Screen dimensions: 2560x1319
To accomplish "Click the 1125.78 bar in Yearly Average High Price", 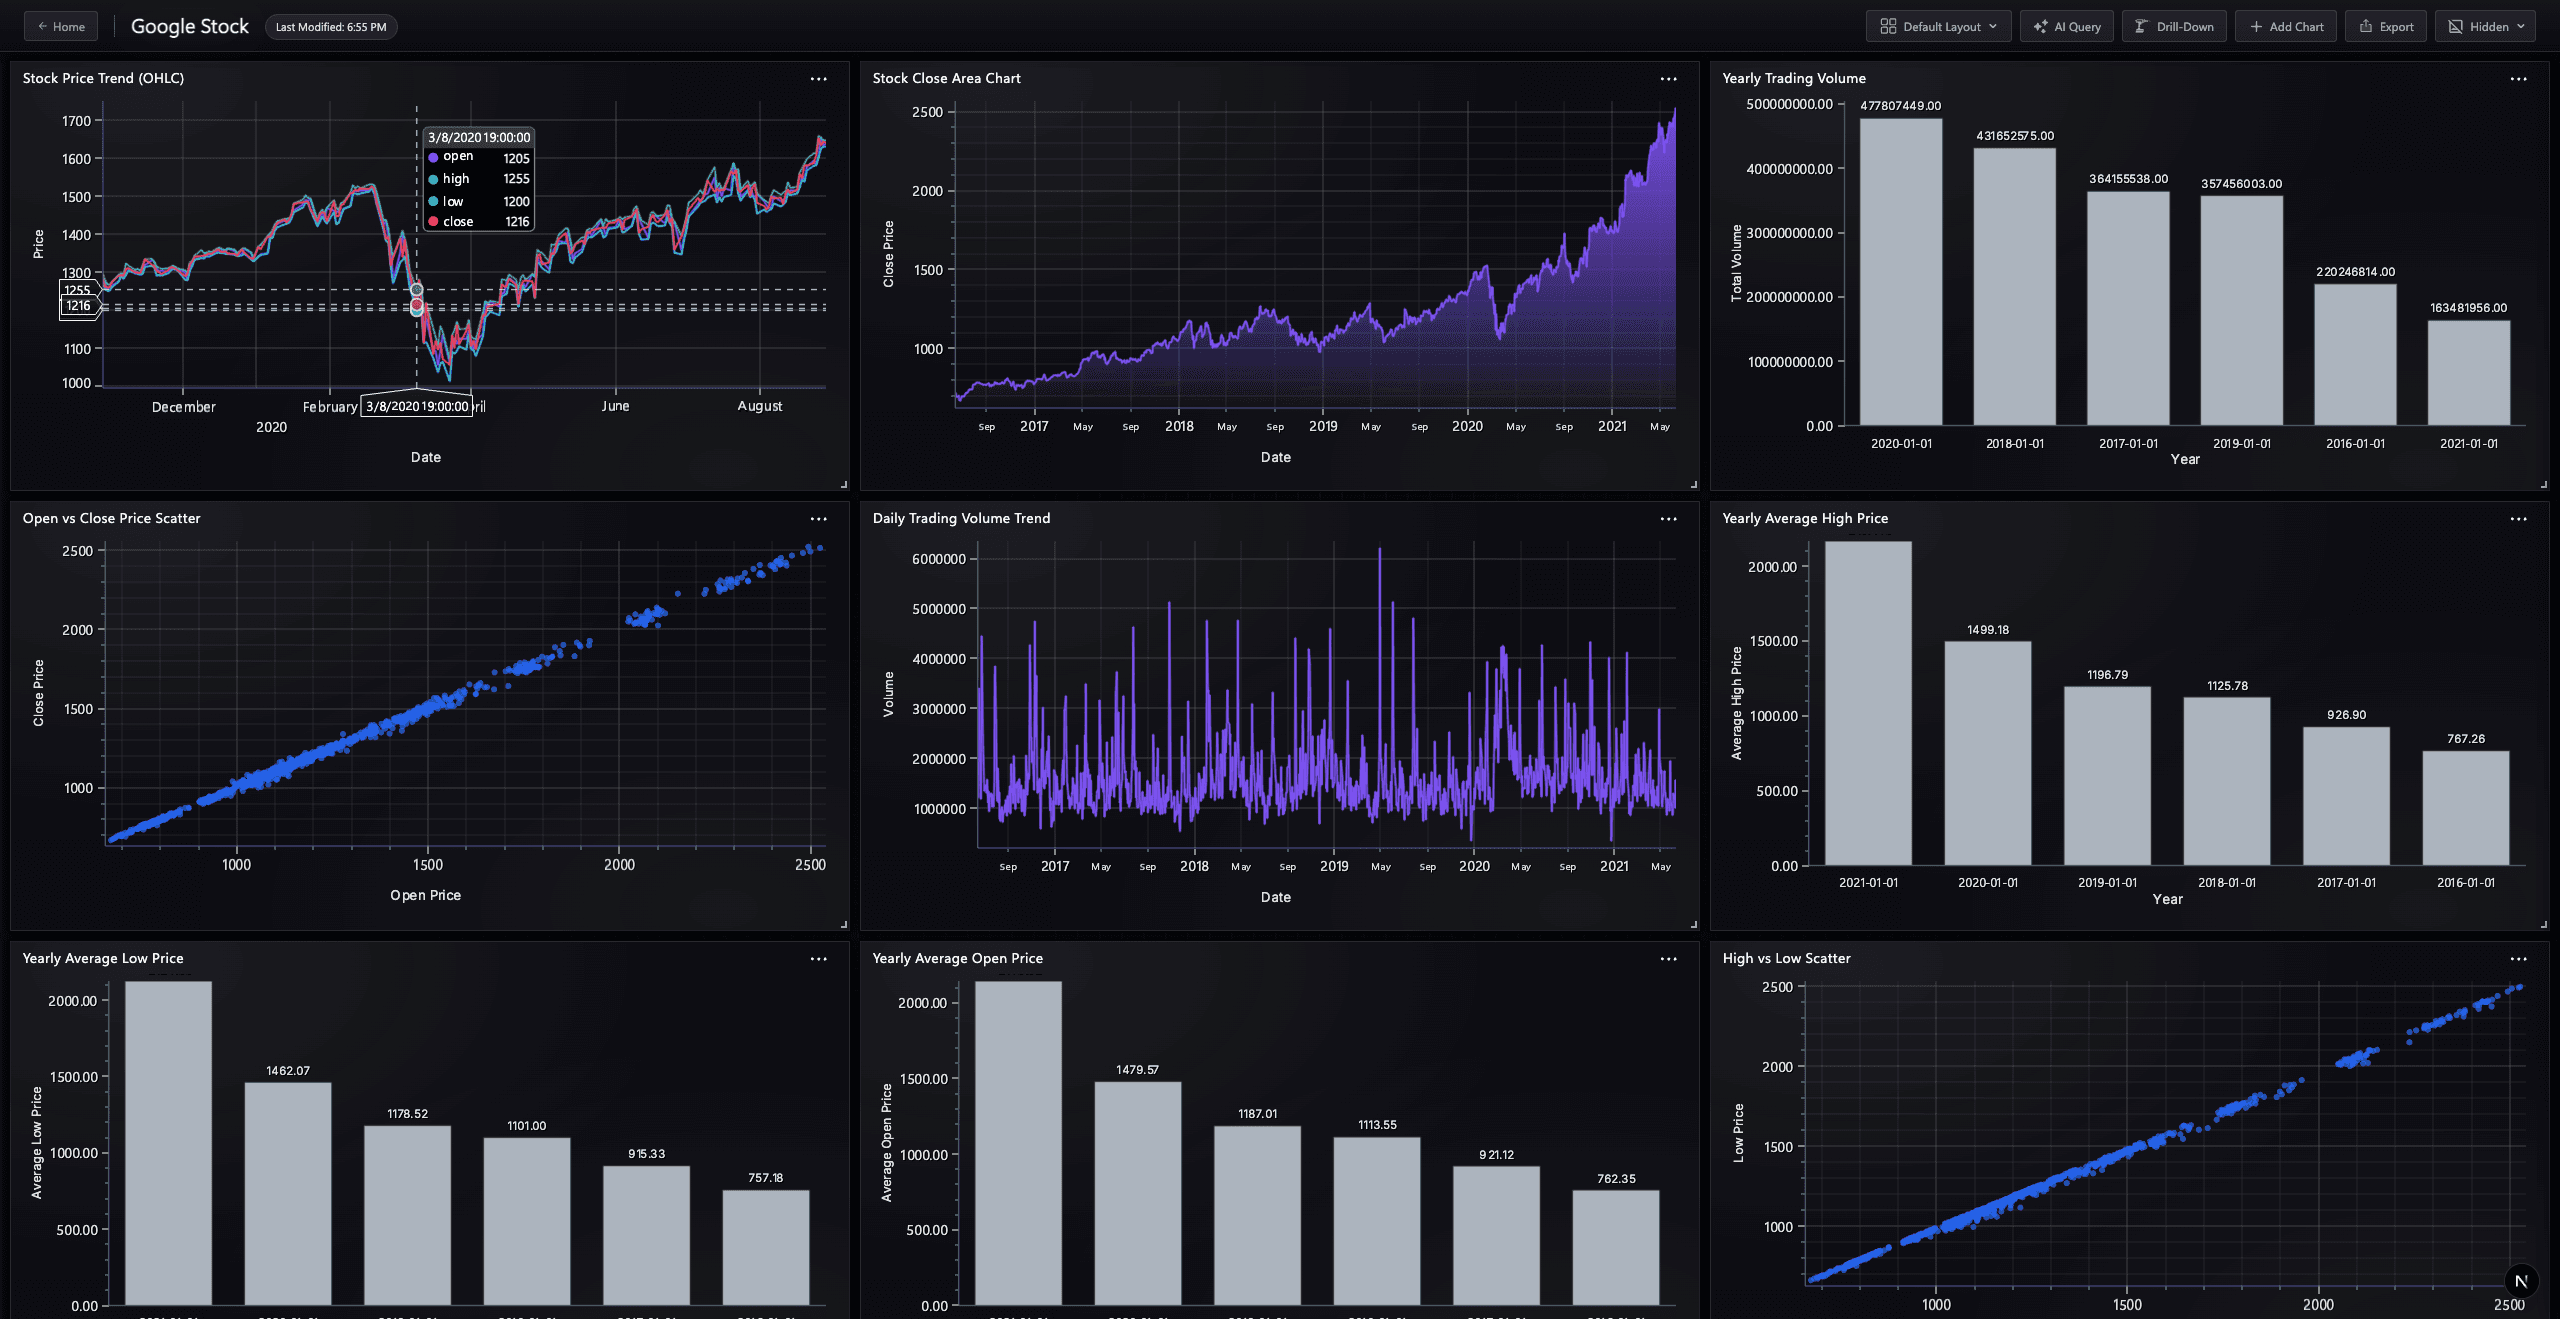I will click(x=2227, y=781).
